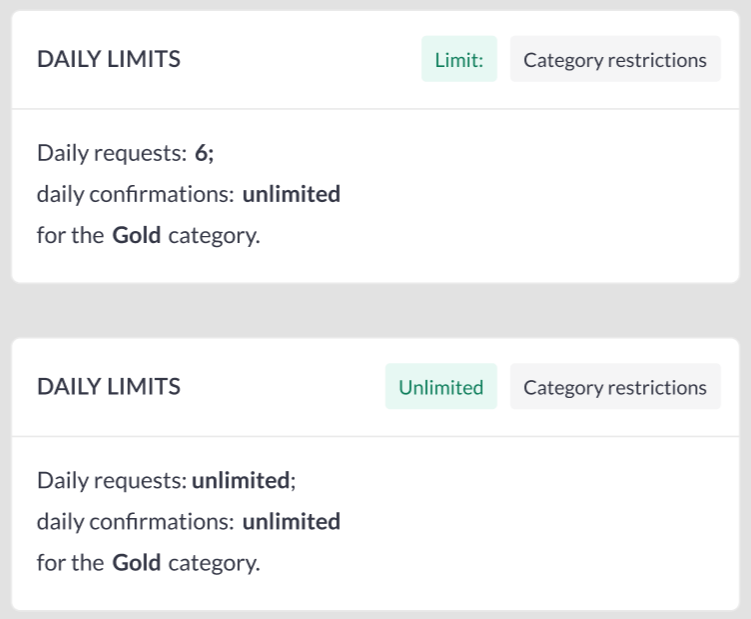Click the bold "Gold" word in upper card
The image size is (751, 619).
tap(136, 236)
